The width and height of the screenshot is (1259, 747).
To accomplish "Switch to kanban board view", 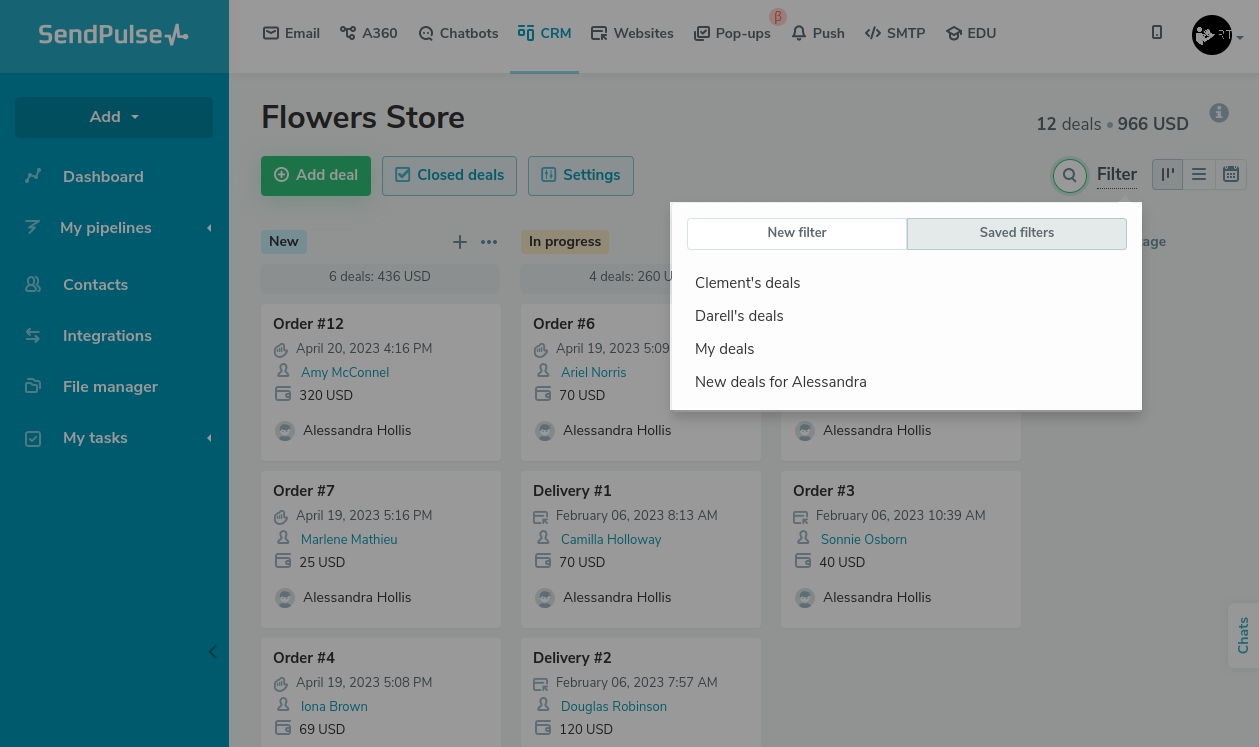I will (x=1167, y=175).
